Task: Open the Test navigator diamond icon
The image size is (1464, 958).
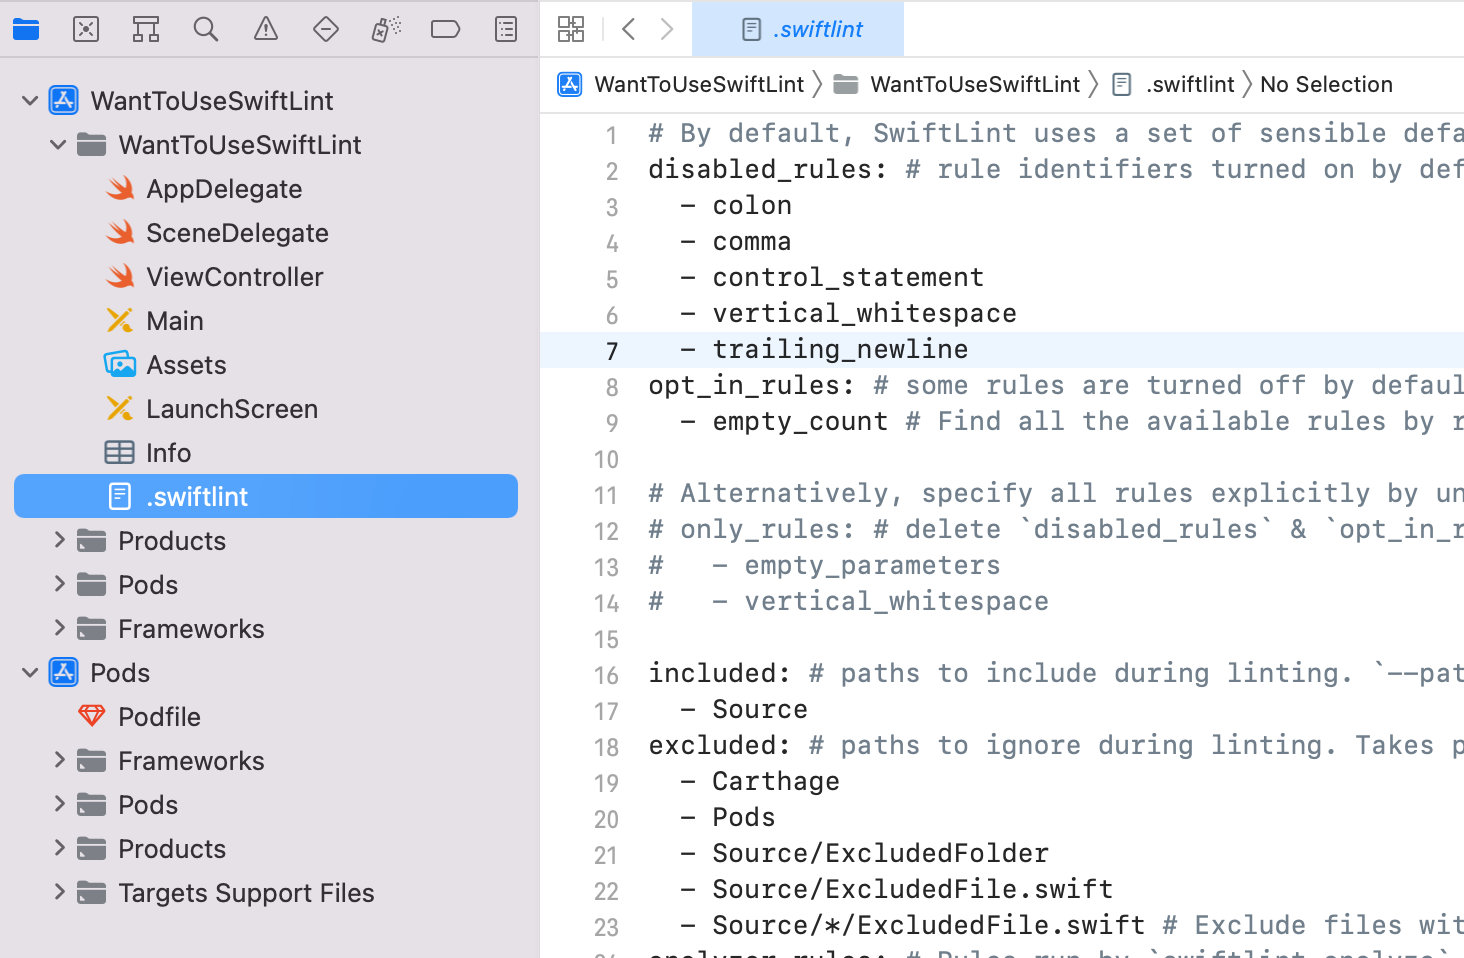Action: coord(326,29)
